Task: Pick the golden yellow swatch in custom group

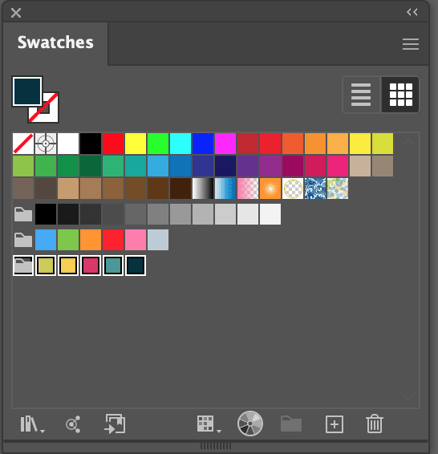Action: [x=68, y=265]
